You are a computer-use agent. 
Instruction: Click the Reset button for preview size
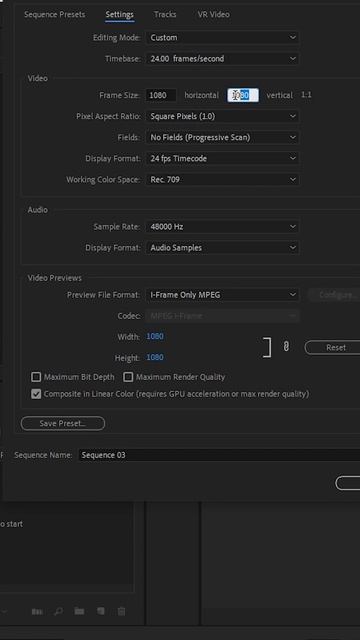click(332, 348)
